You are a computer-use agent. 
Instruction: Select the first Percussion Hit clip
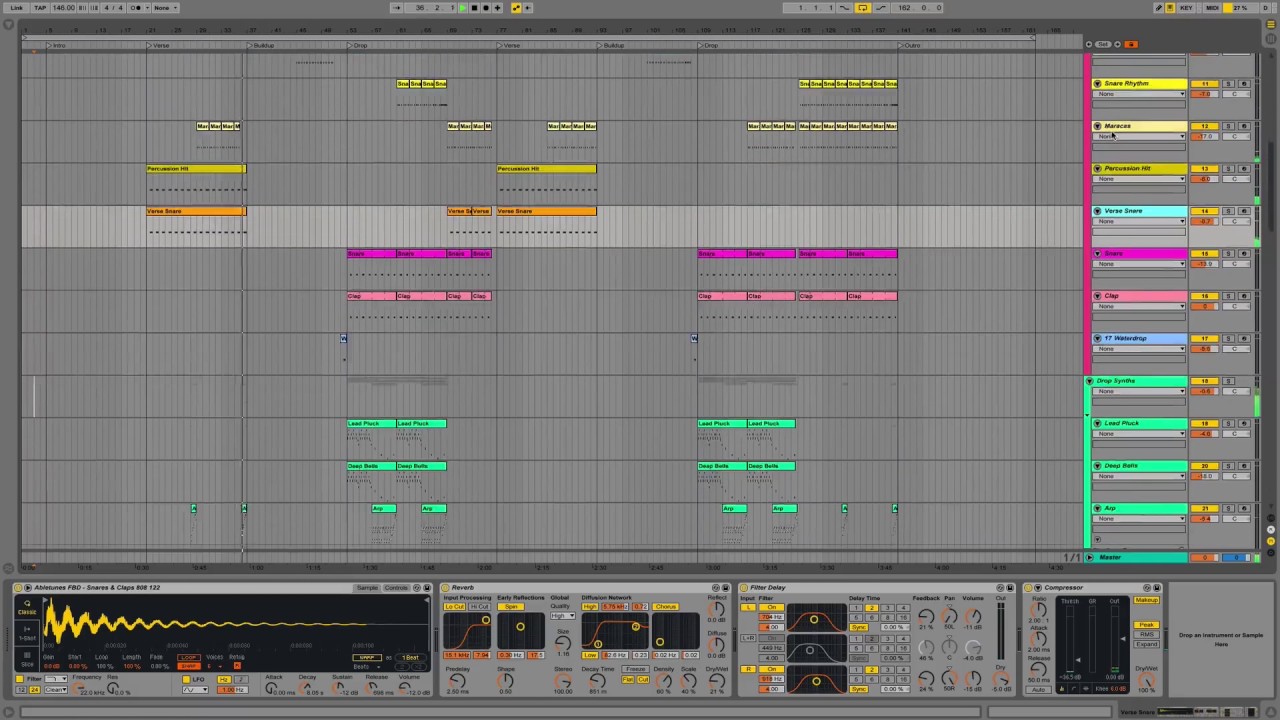tap(196, 169)
